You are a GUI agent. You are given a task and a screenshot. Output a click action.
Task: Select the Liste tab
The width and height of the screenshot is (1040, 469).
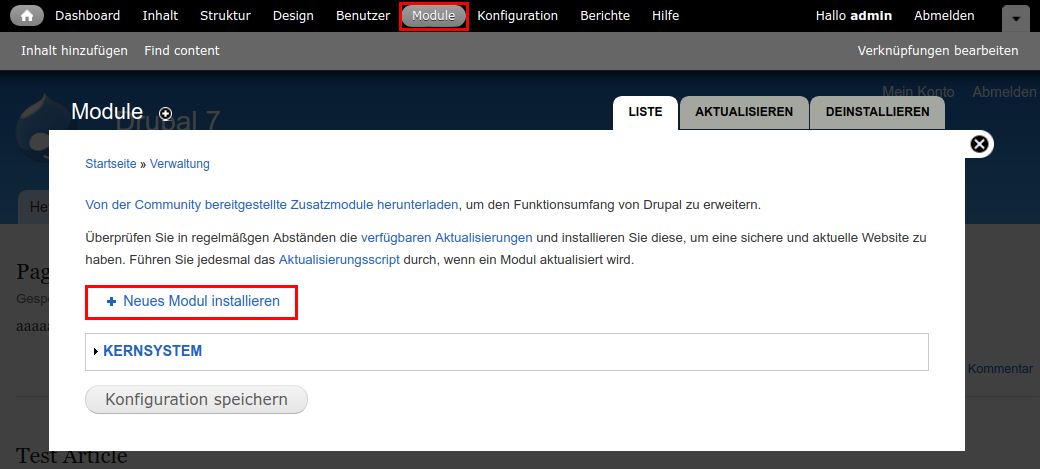[x=645, y=112]
